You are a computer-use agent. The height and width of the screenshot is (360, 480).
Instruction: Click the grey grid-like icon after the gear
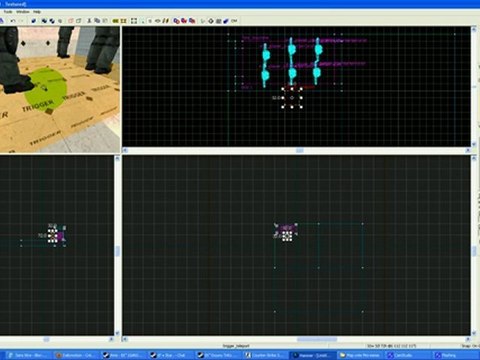pyautogui.click(x=218, y=21)
